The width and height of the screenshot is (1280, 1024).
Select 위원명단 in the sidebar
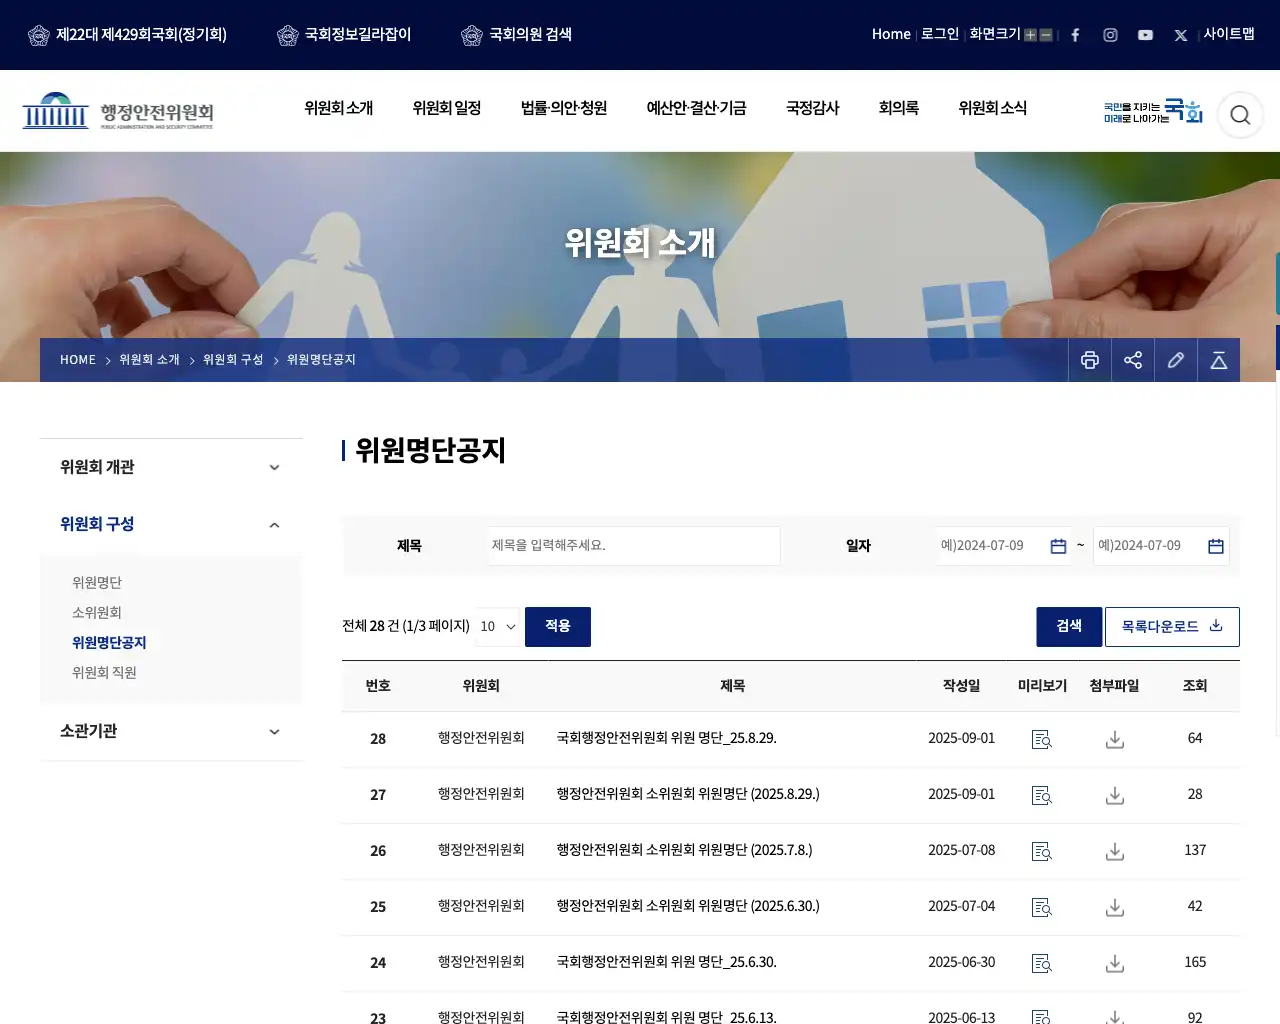click(x=97, y=582)
